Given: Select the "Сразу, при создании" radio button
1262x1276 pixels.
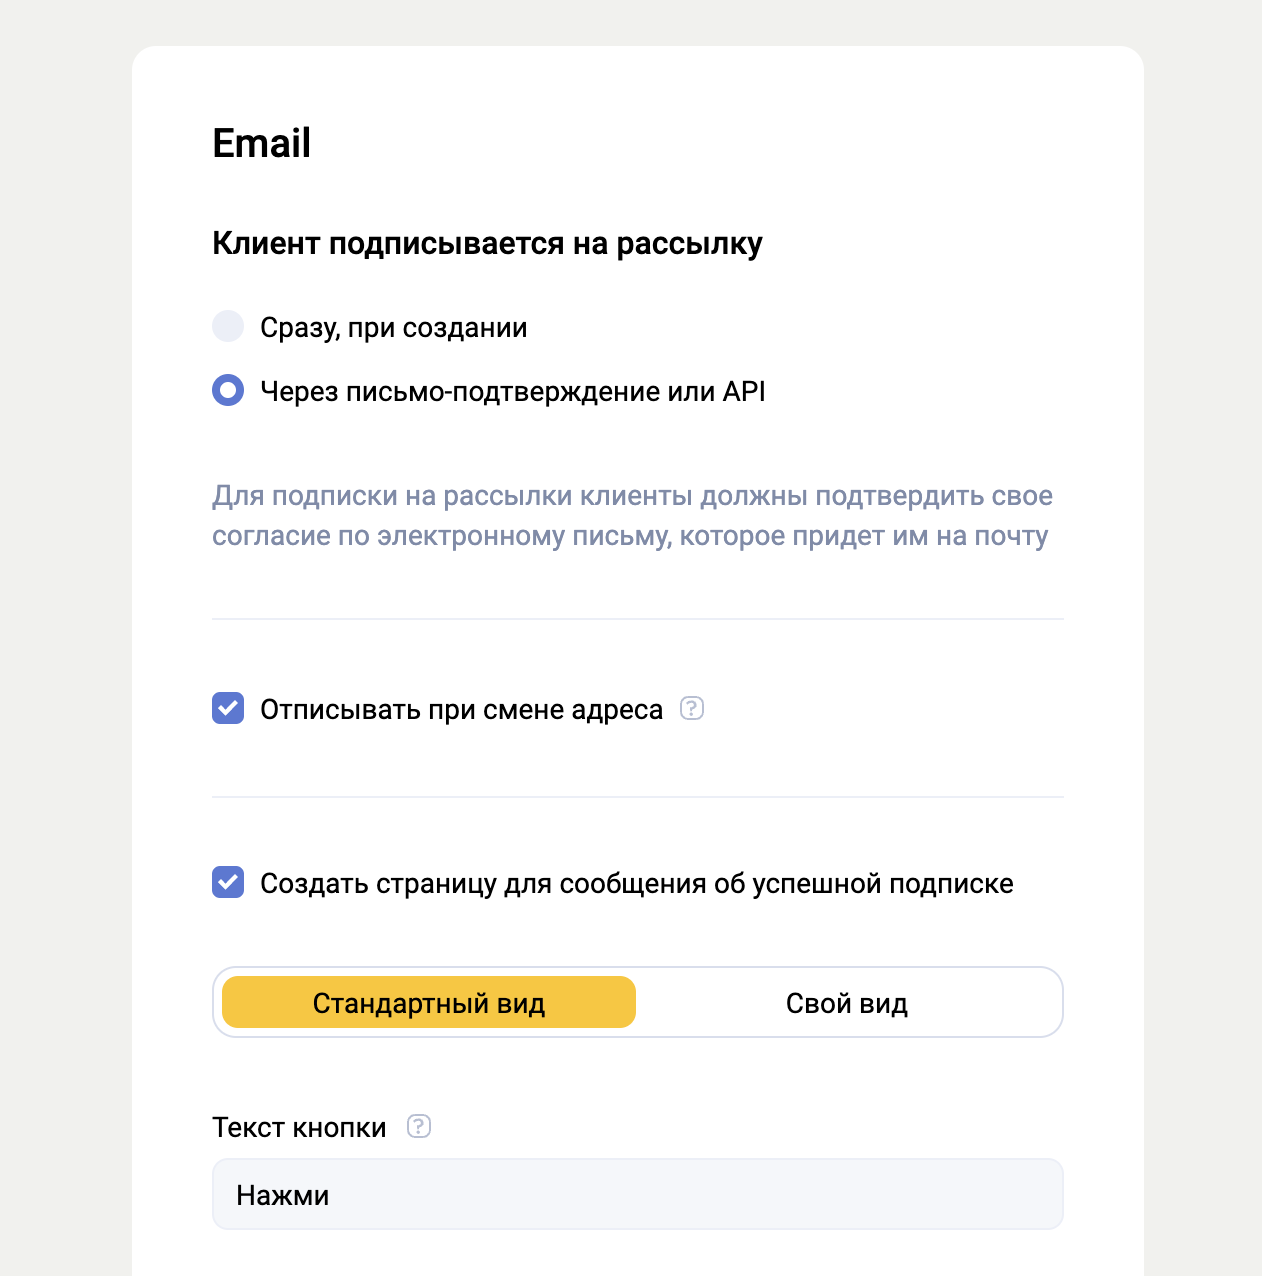Looking at the screenshot, I should click(x=228, y=327).
